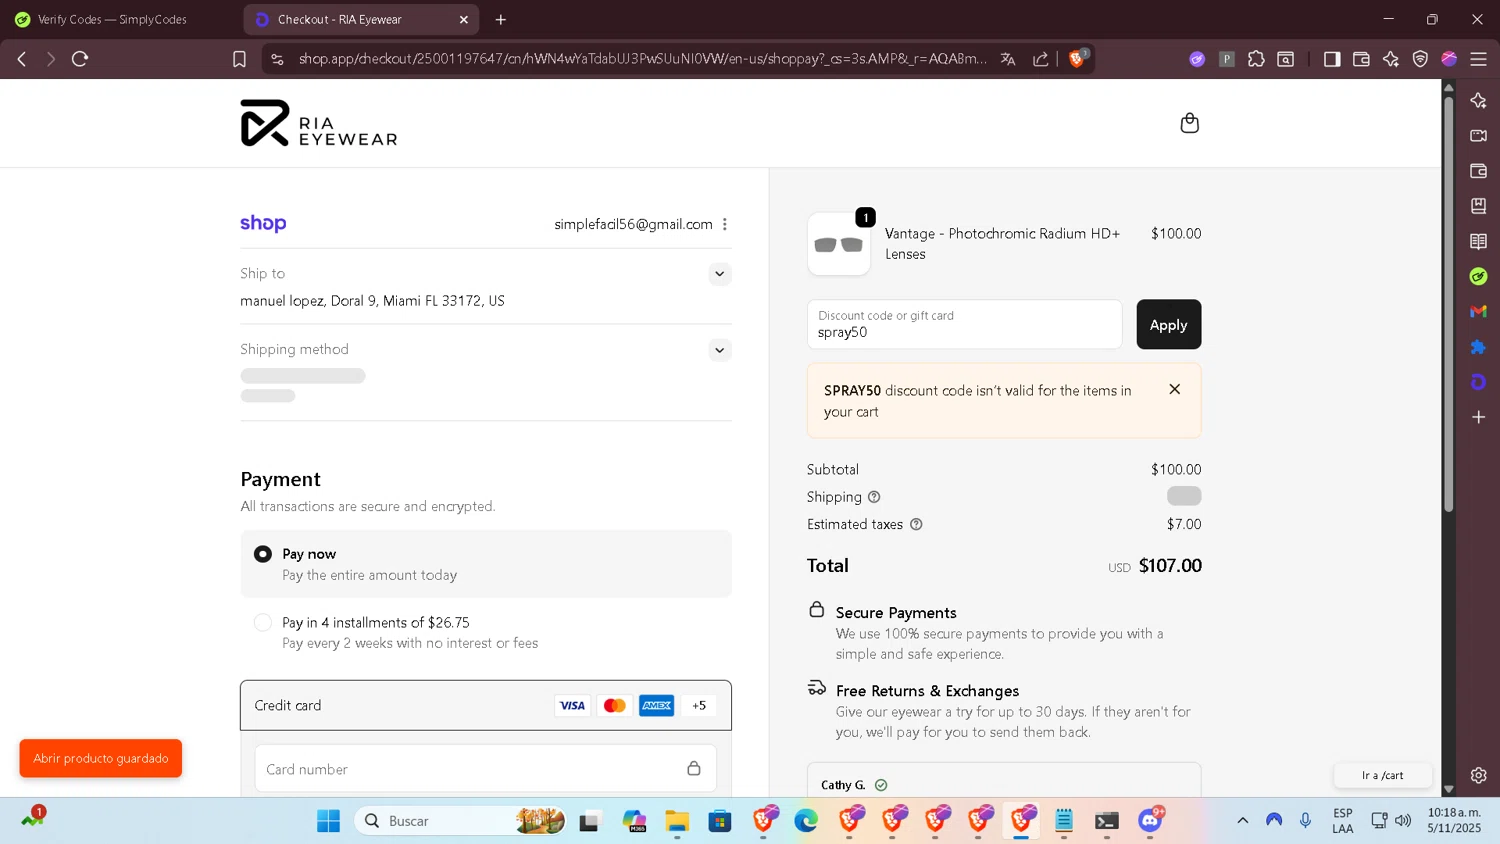Click the browser back arrow

tap(22, 59)
